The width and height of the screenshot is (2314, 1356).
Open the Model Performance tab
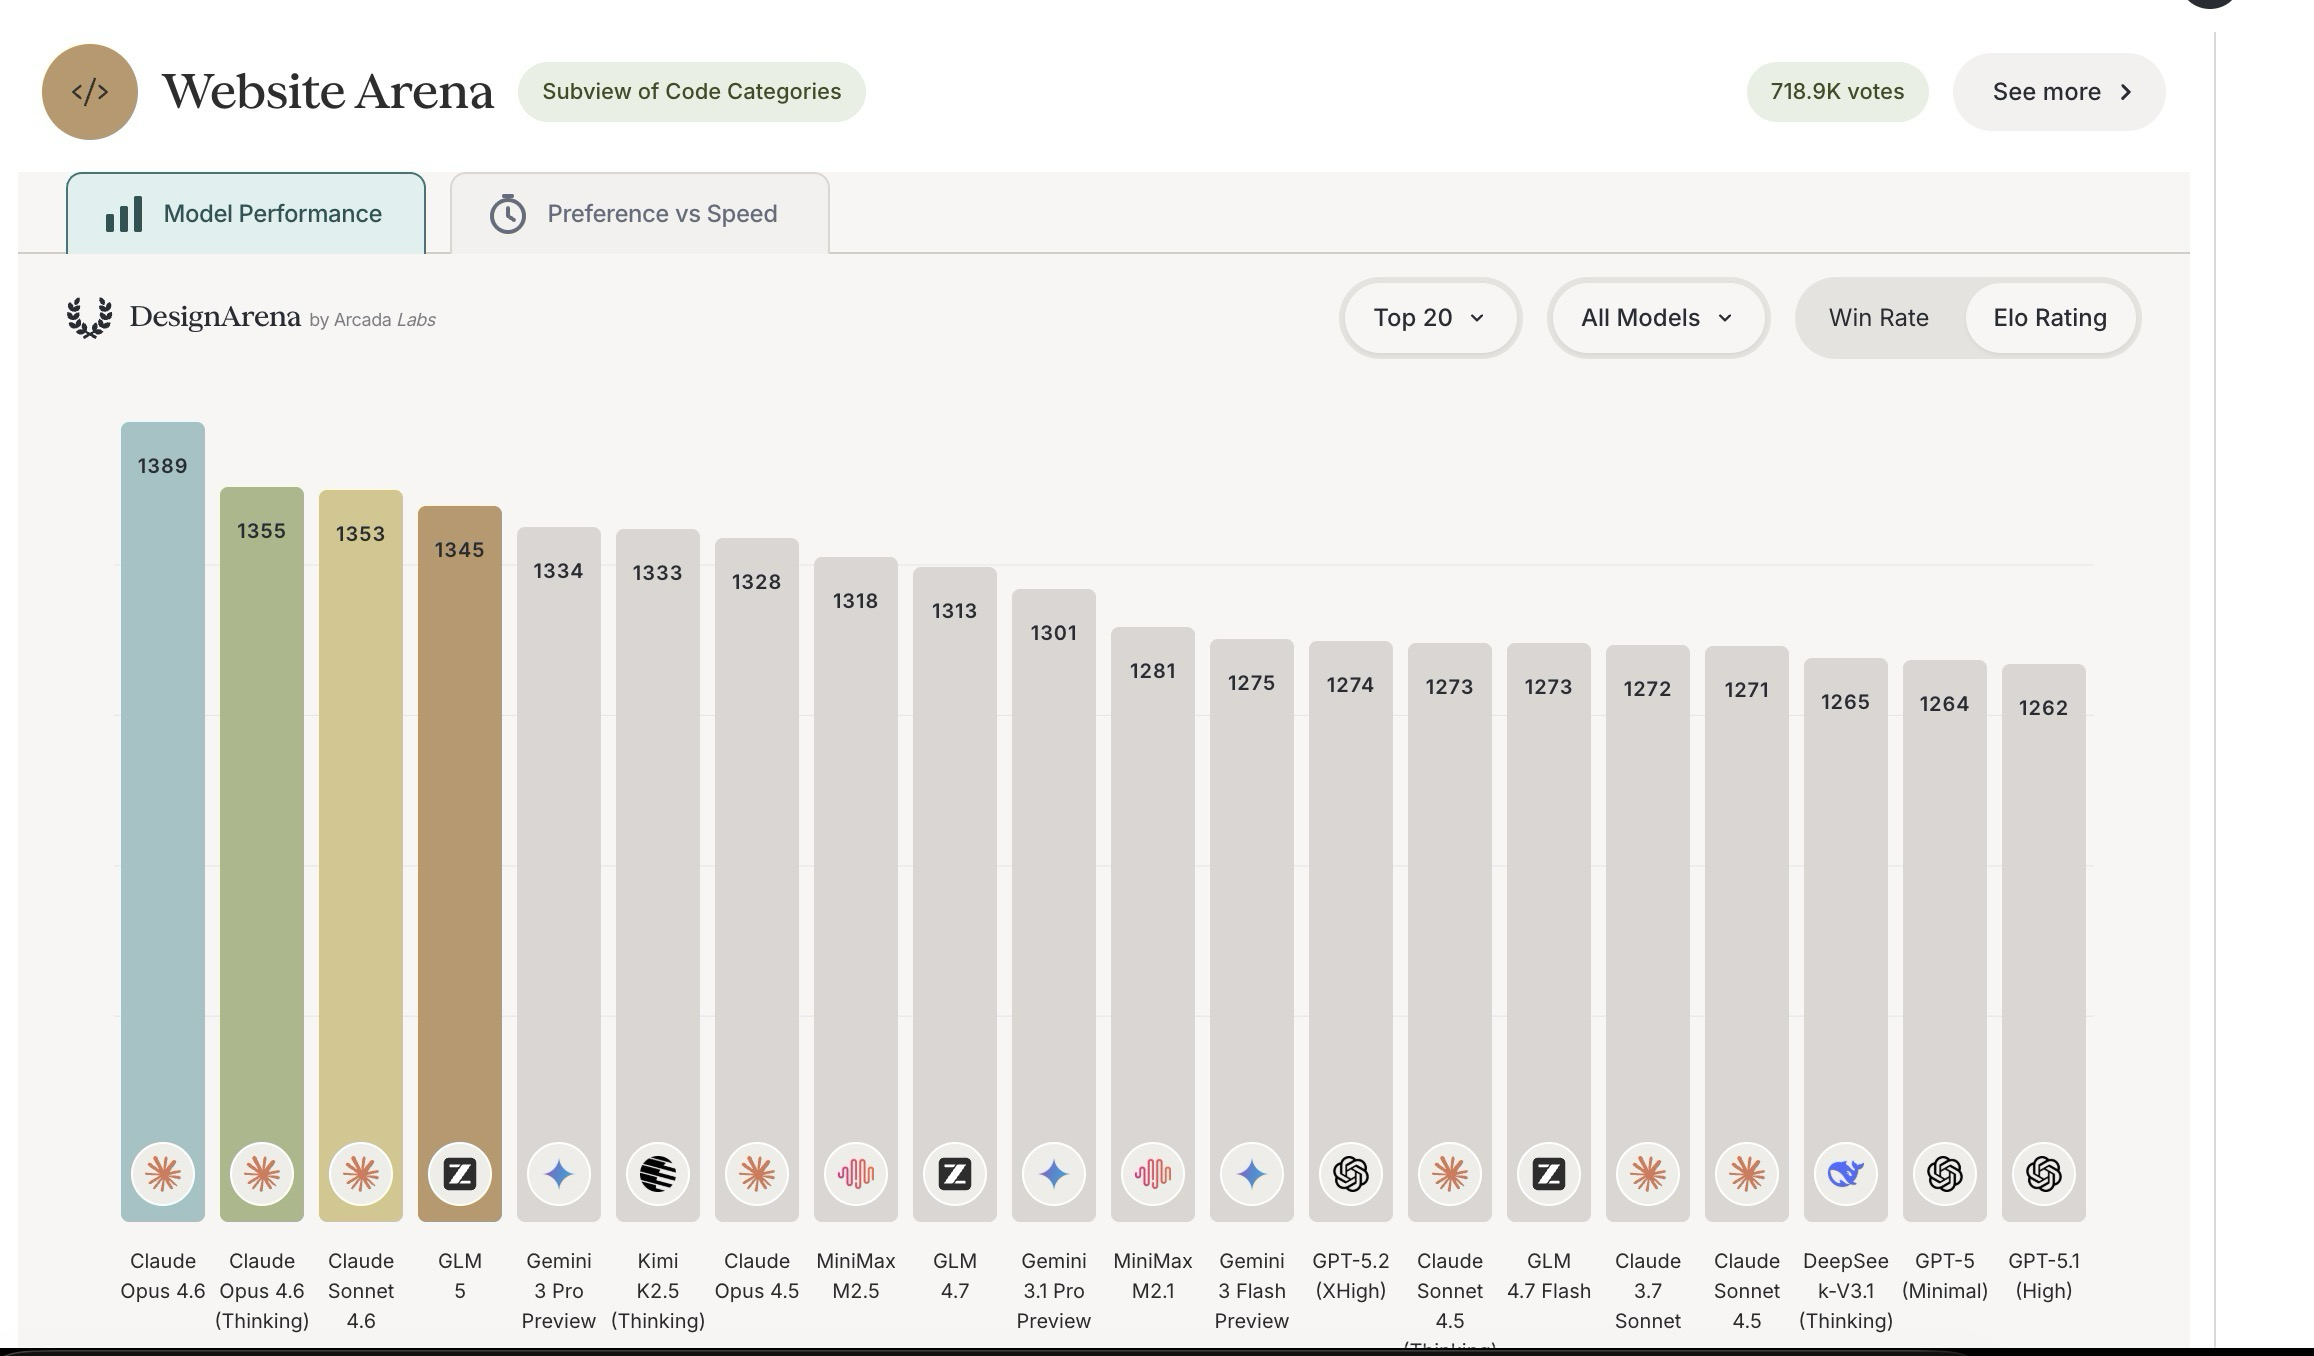tap(246, 214)
